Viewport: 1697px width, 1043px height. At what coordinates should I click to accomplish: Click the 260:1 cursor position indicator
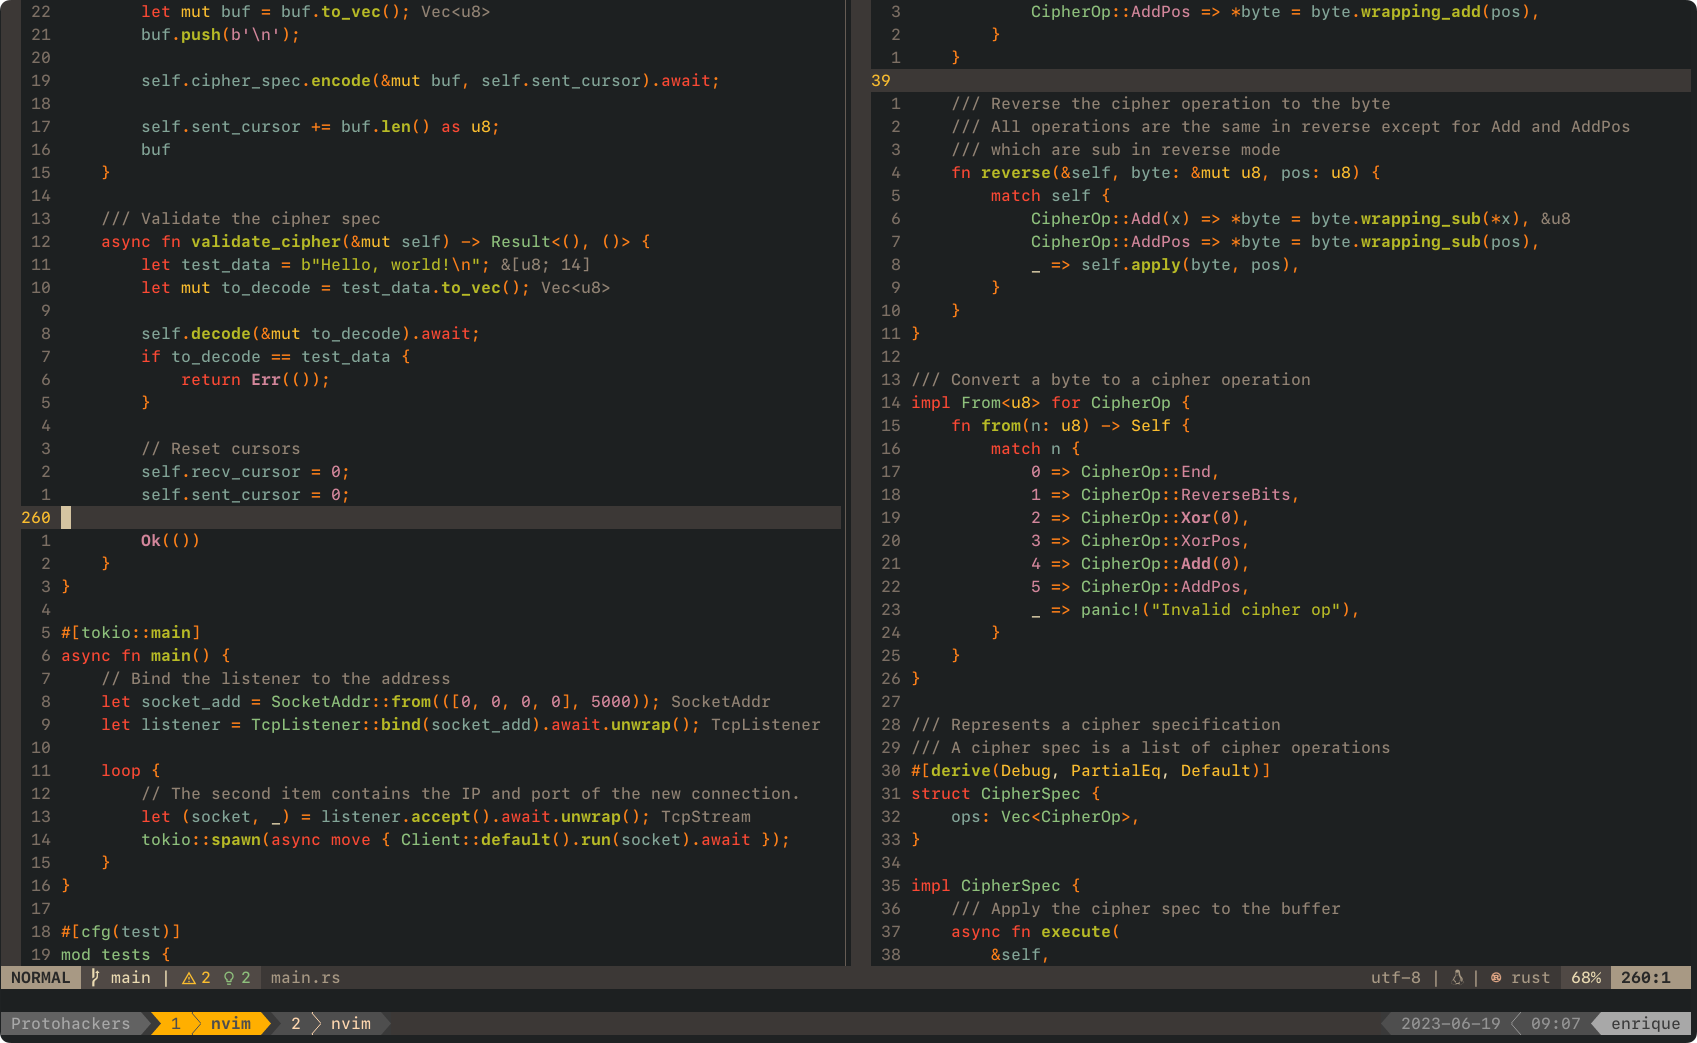click(1646, 978)
